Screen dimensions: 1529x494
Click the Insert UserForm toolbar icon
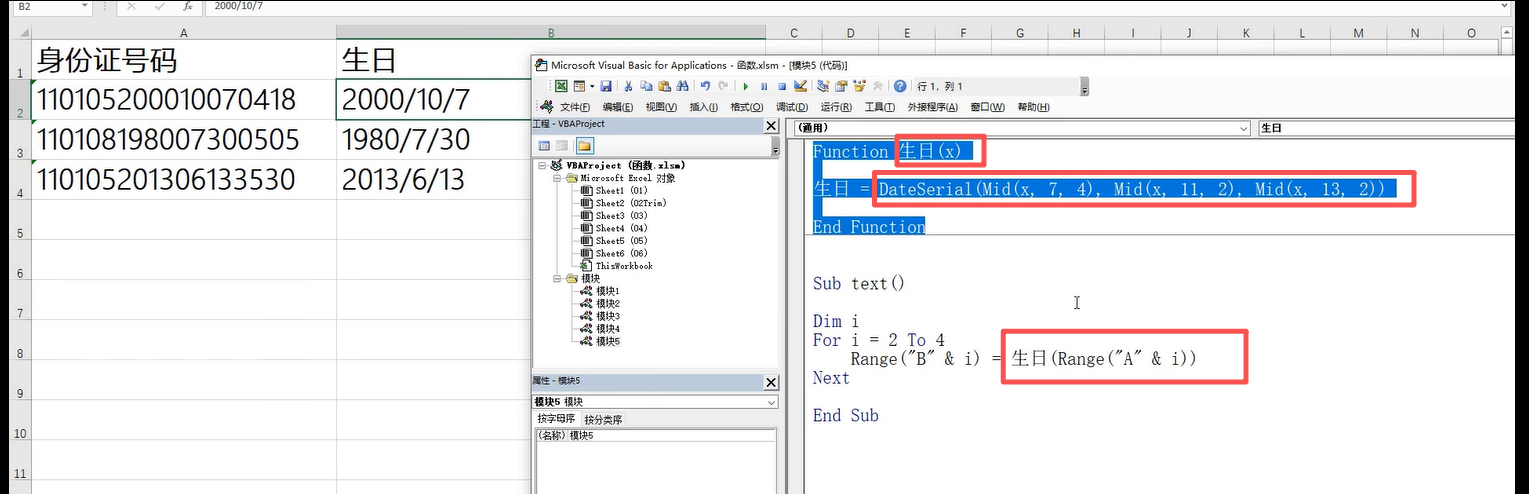(579, 86)
